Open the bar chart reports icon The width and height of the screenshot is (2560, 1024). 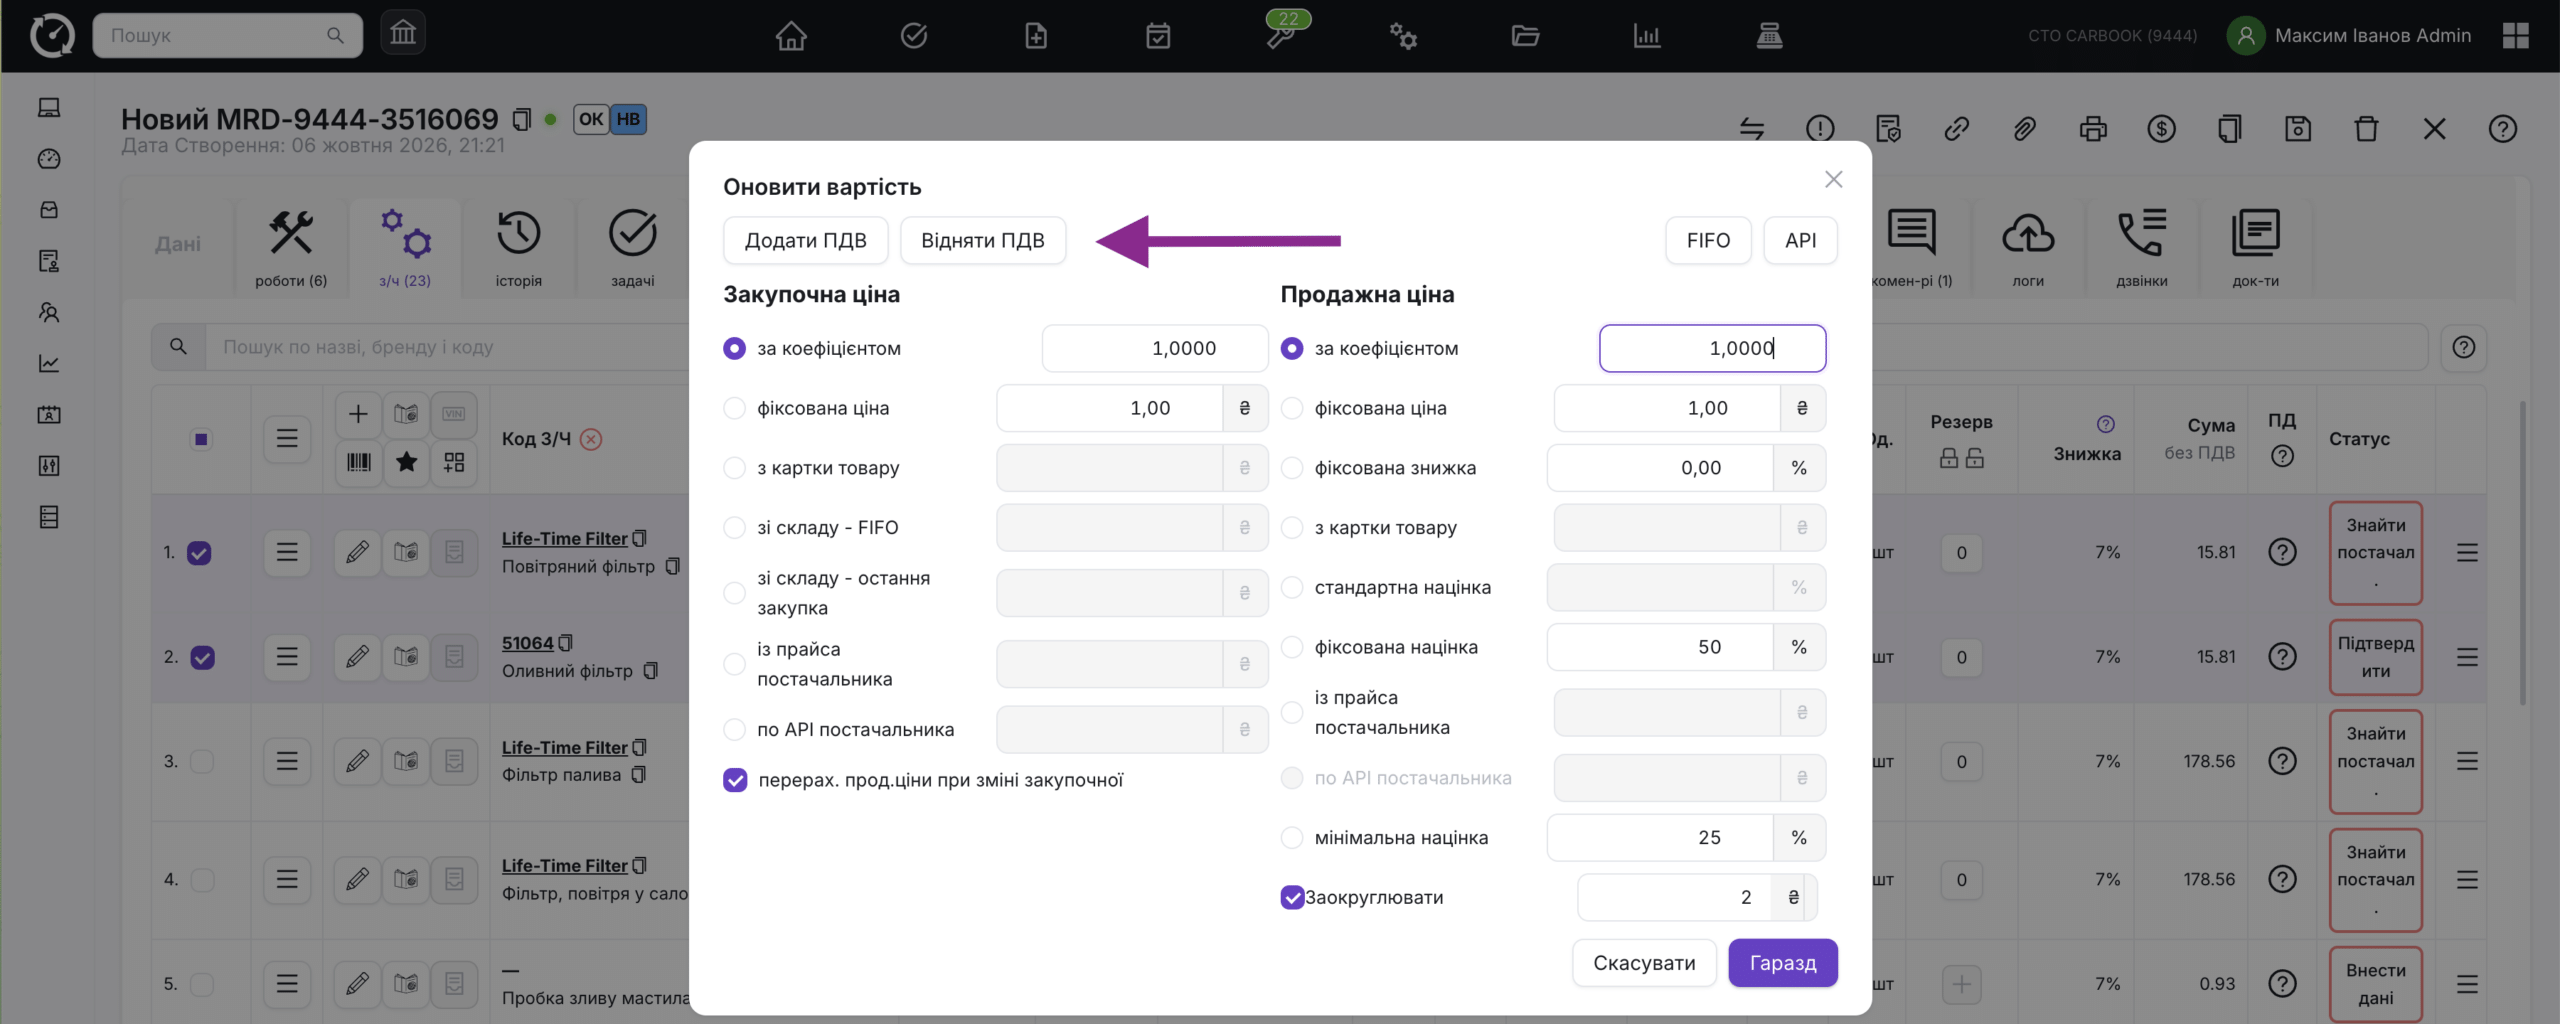point(1647,36)
